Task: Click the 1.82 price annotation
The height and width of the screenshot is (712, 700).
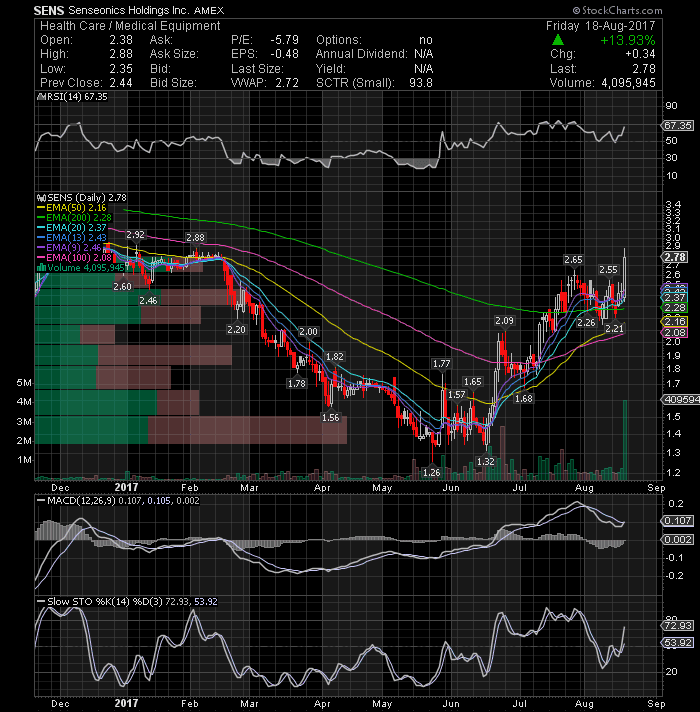Action: coord(335,356)
